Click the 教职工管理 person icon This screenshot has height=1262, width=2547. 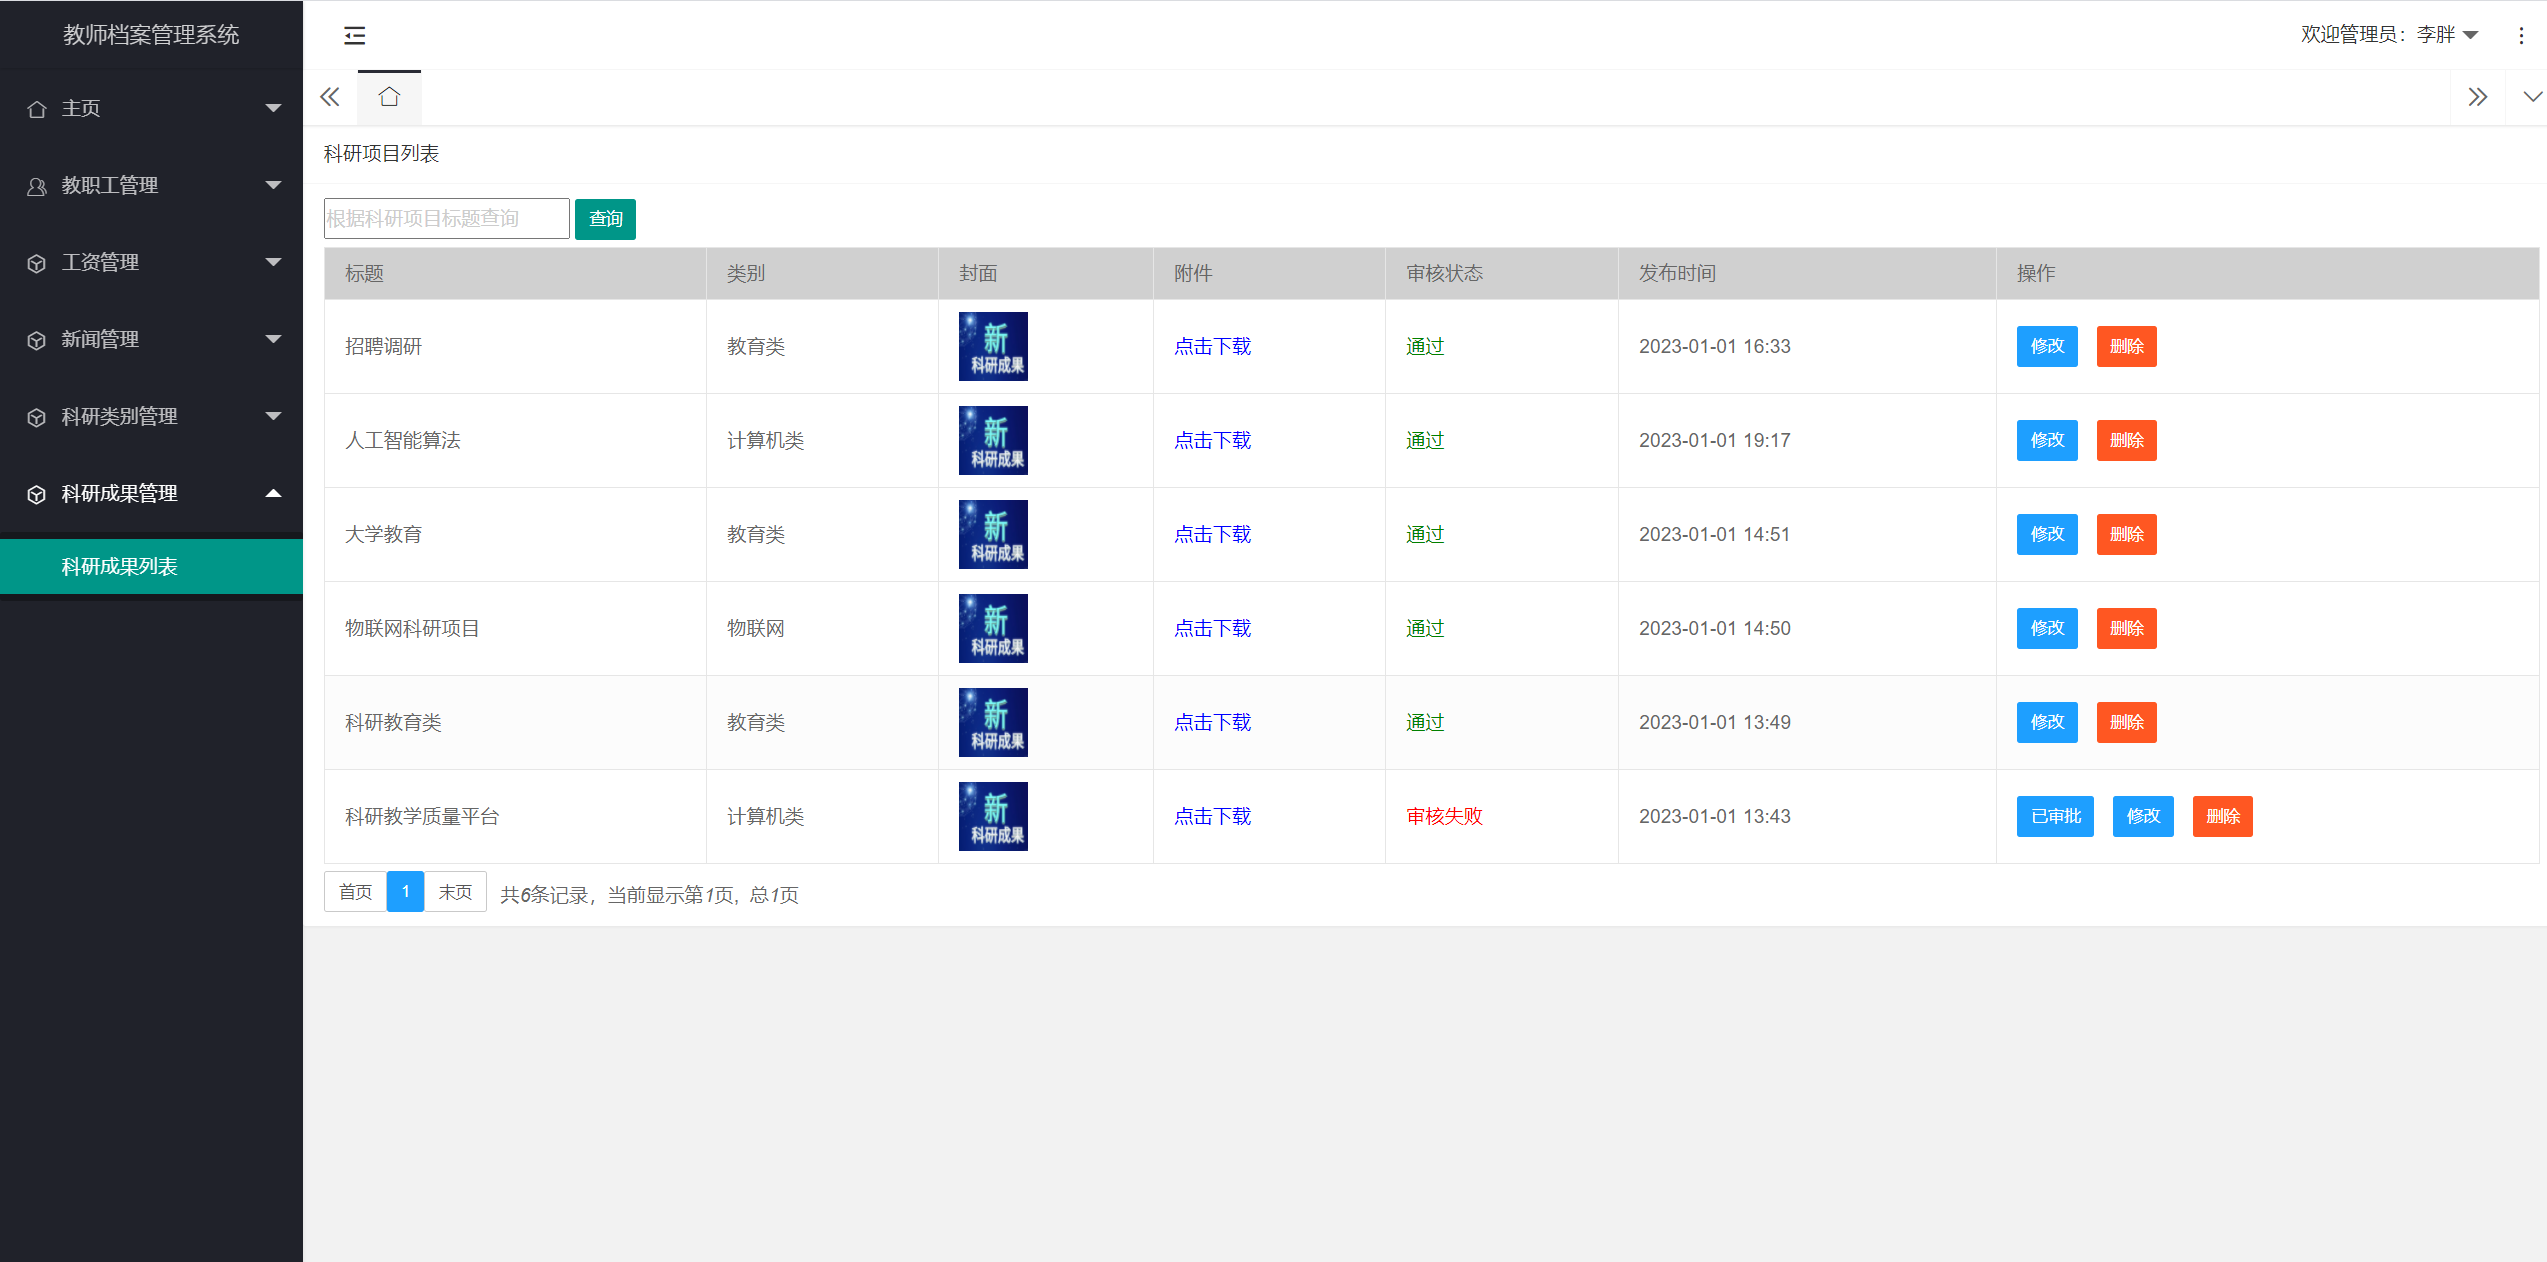point(37,186)
